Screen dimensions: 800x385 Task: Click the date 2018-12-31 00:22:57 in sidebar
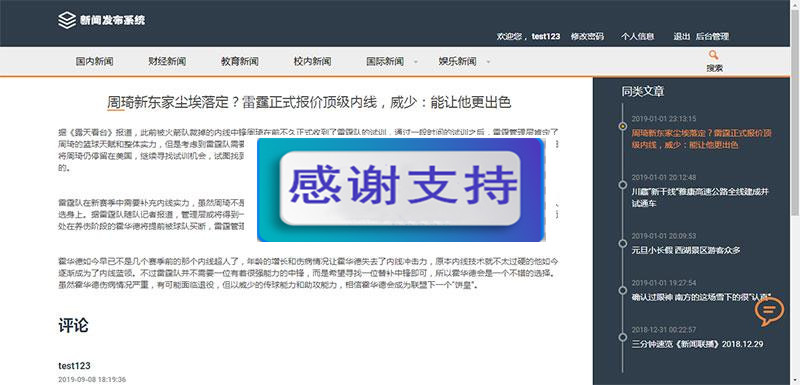pos(664,330)
